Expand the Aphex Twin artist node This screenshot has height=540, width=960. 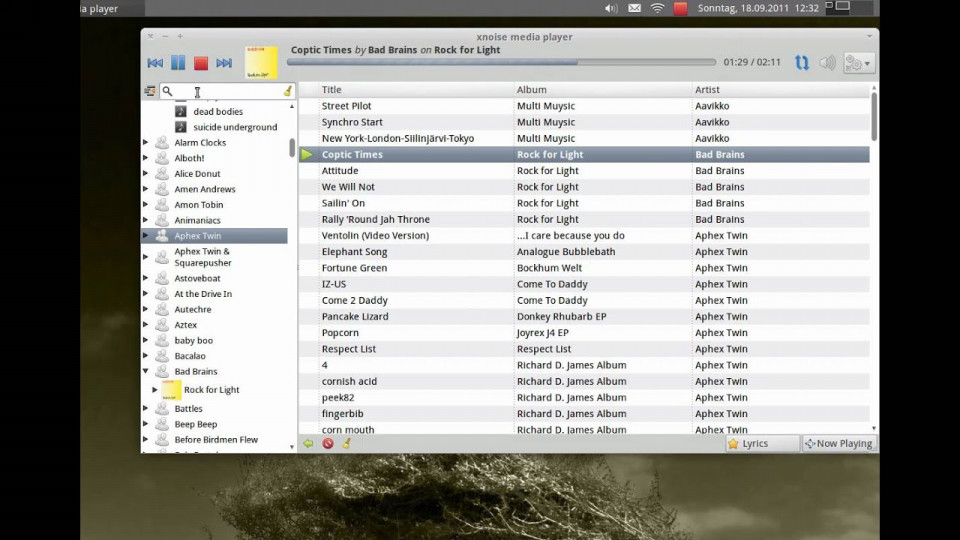click(x=146, y=235)
